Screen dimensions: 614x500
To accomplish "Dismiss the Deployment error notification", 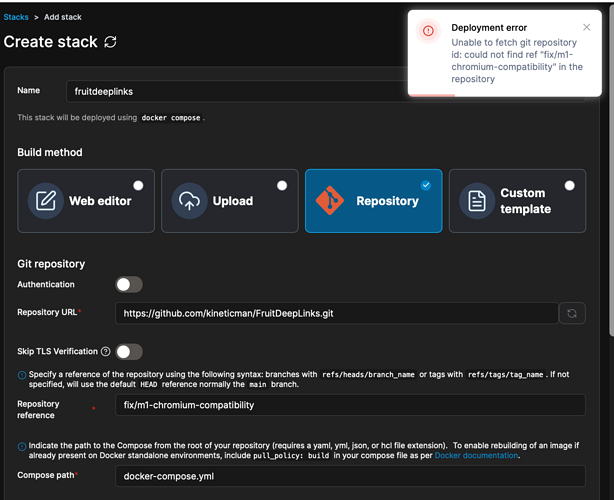I will coord(586,28).
